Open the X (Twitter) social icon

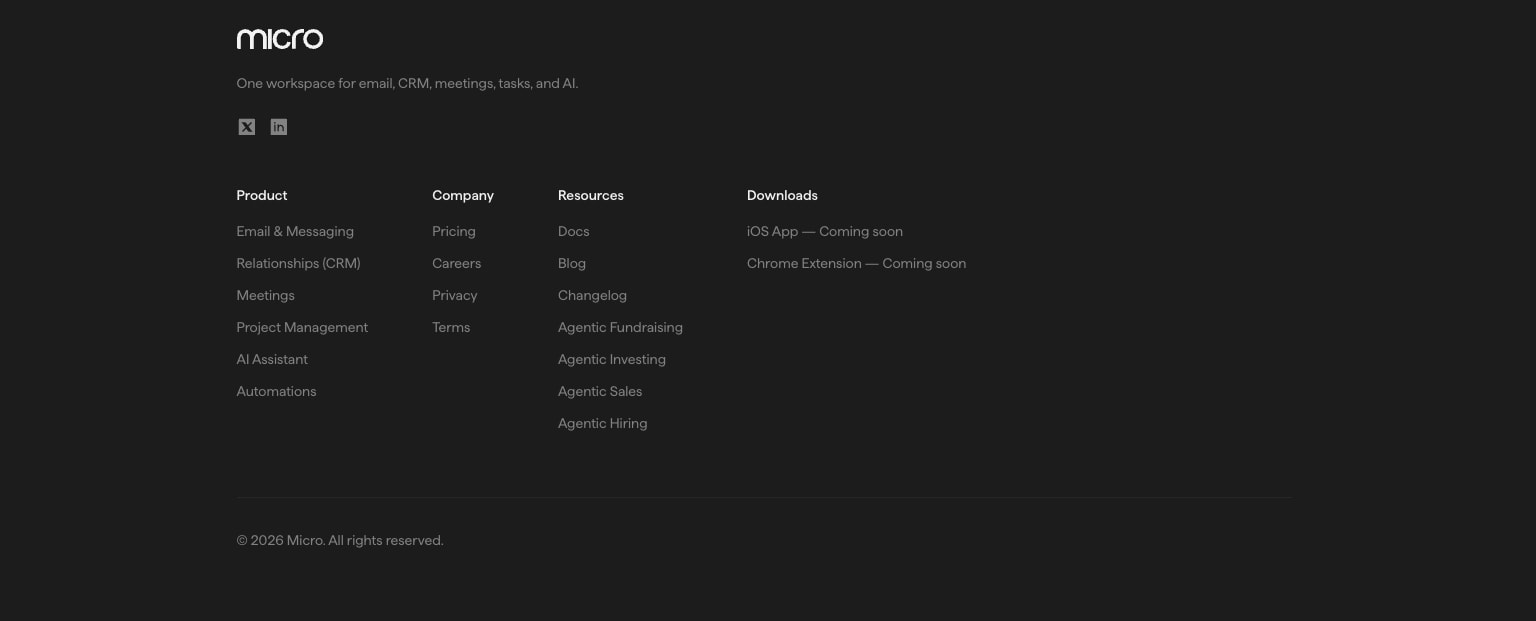coord(247,127)
